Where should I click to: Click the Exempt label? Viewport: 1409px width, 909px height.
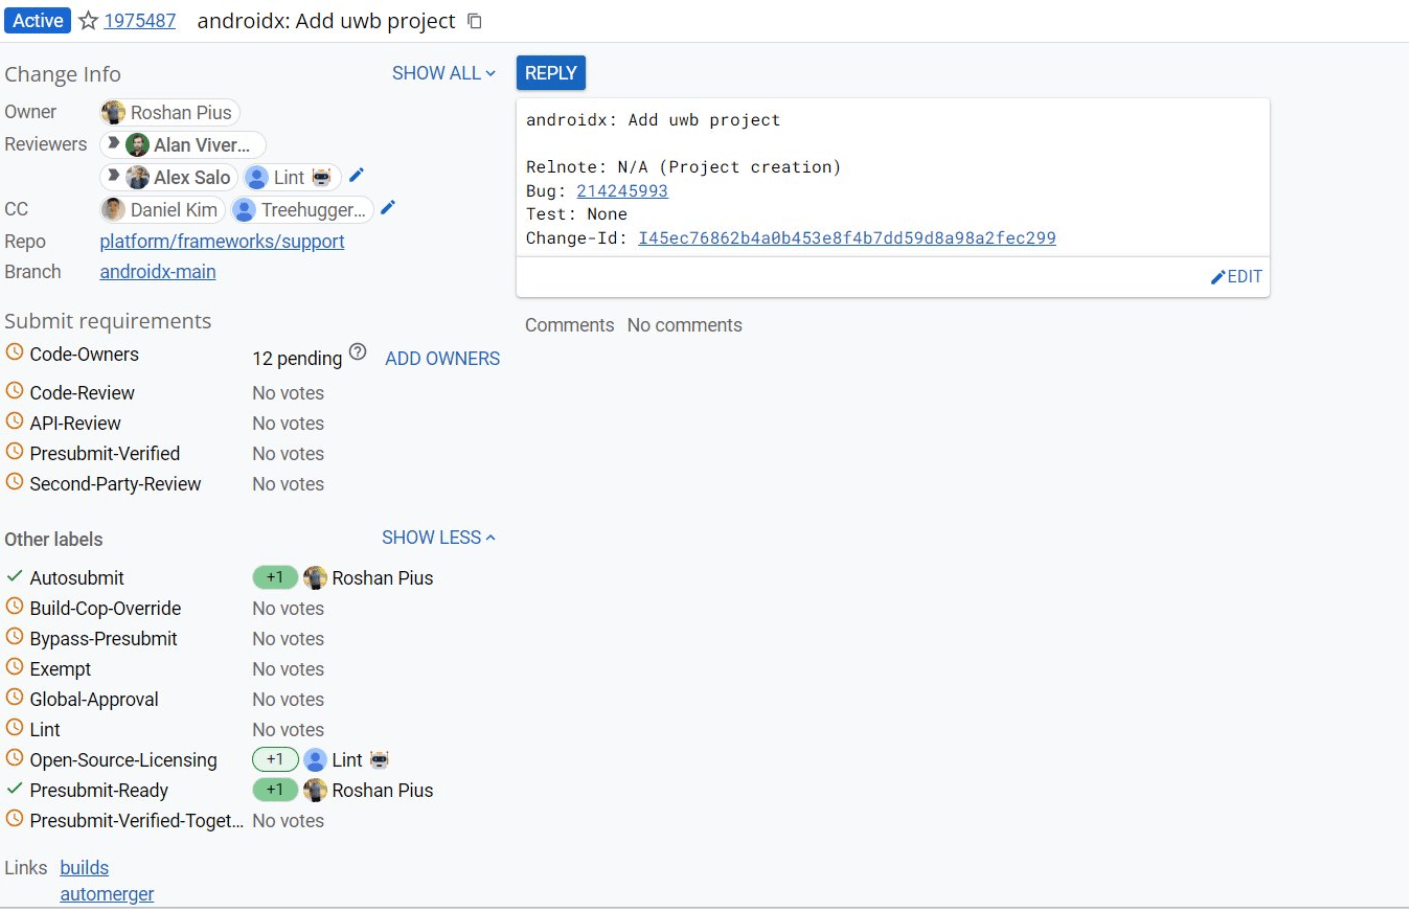pyautogui.click(x=60, y=669)
